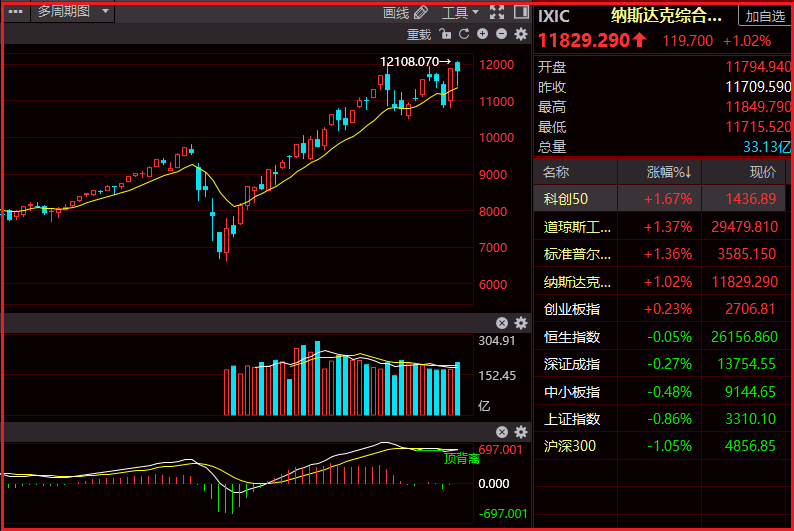Close the MACD indicator panel
The width and height of the screenshot is (794, 531).
click(x=502, y=432)
